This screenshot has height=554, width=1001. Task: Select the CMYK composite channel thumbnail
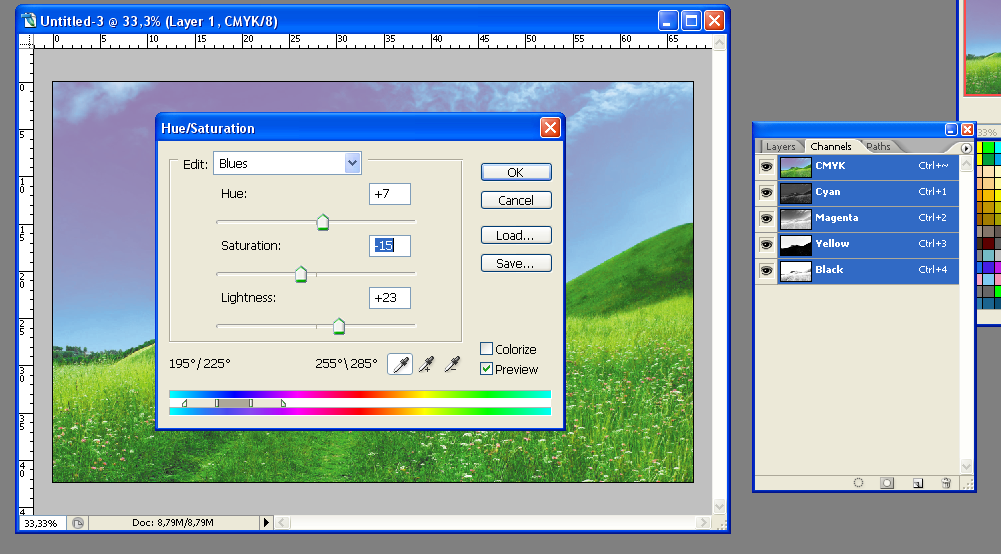point(795,167)
